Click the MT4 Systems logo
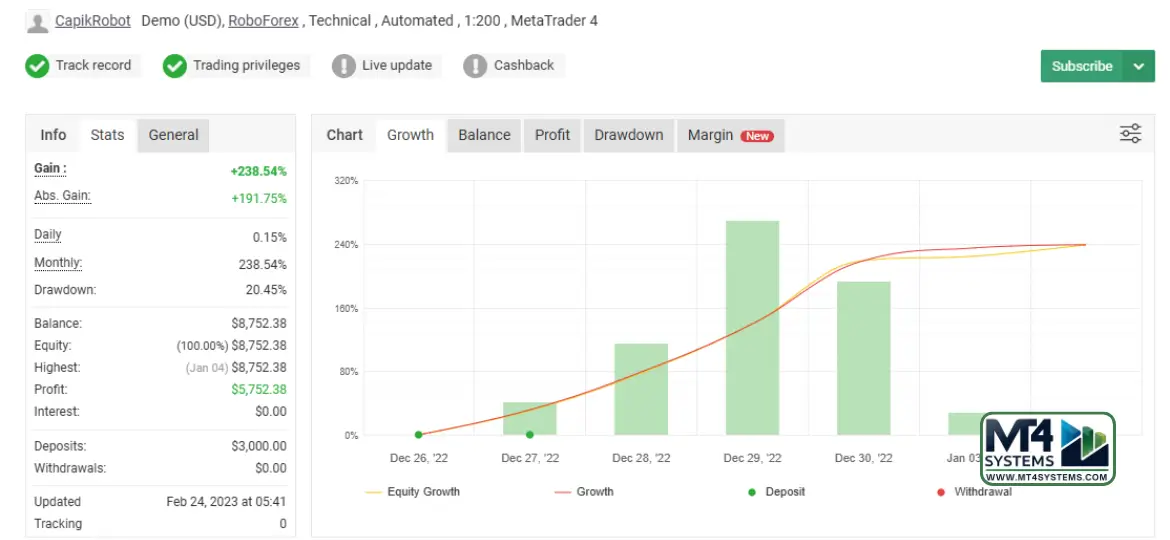 coord(1047,449)
